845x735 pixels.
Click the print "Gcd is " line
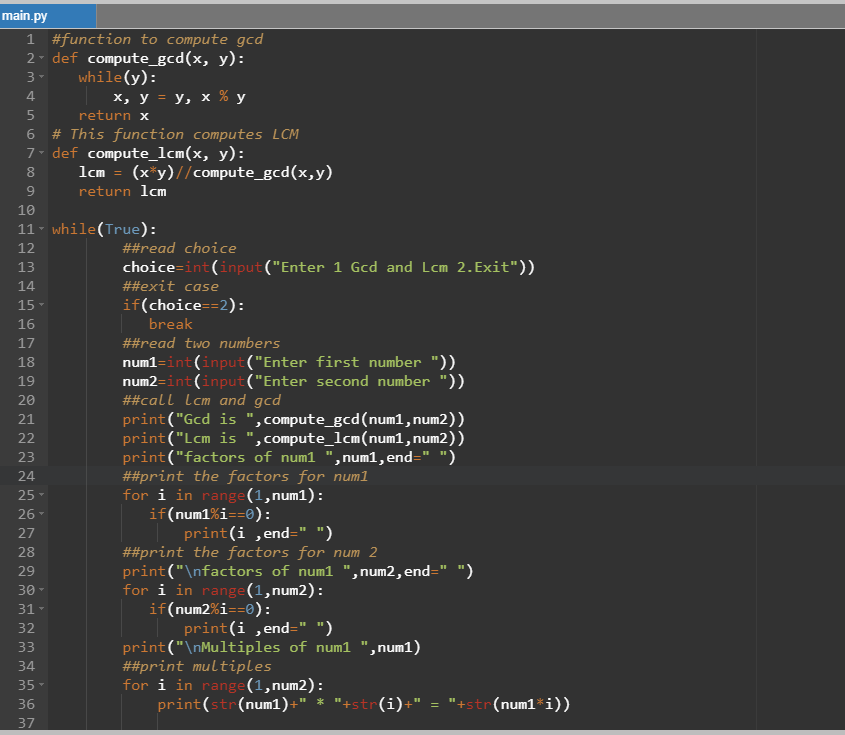[x=294, y=419]
